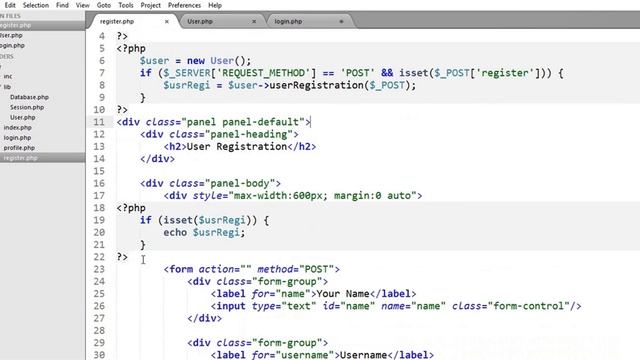This screenshot has height=360, width=640.
Task: Click the 'panel-body' div line
Action: click(210, 183)
